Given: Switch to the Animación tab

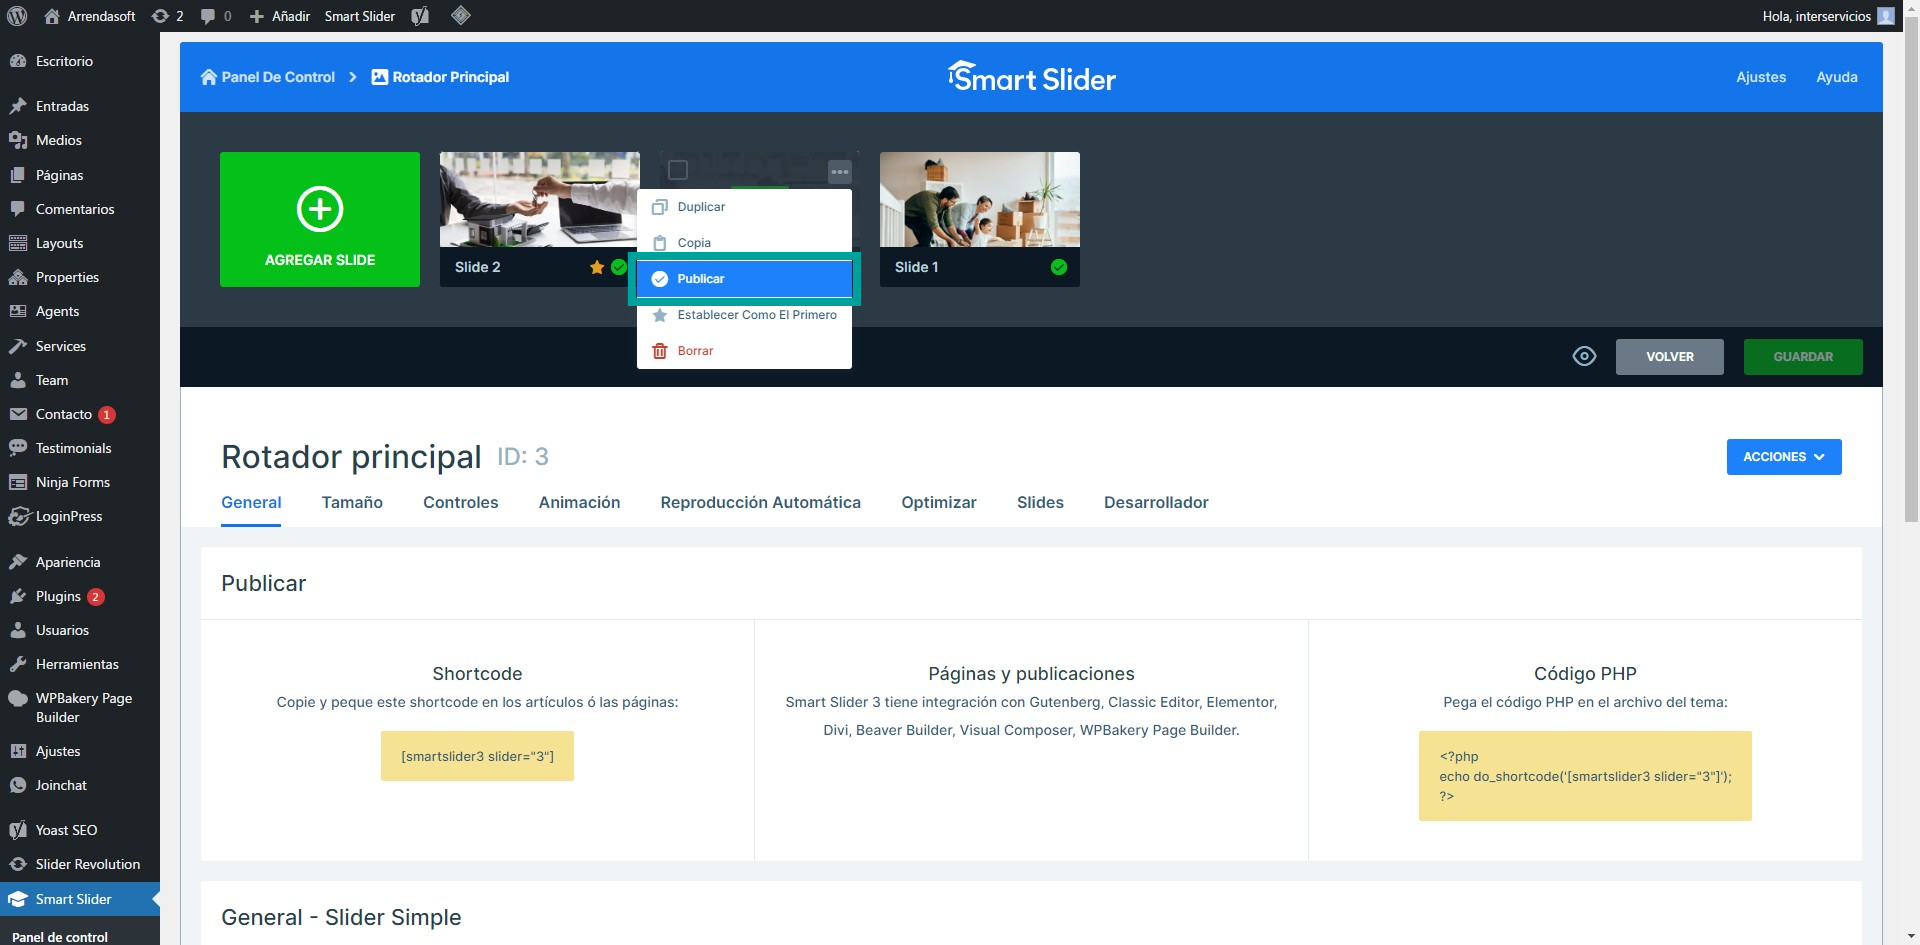Looking at the screenshot, I should tap(579, 502).
